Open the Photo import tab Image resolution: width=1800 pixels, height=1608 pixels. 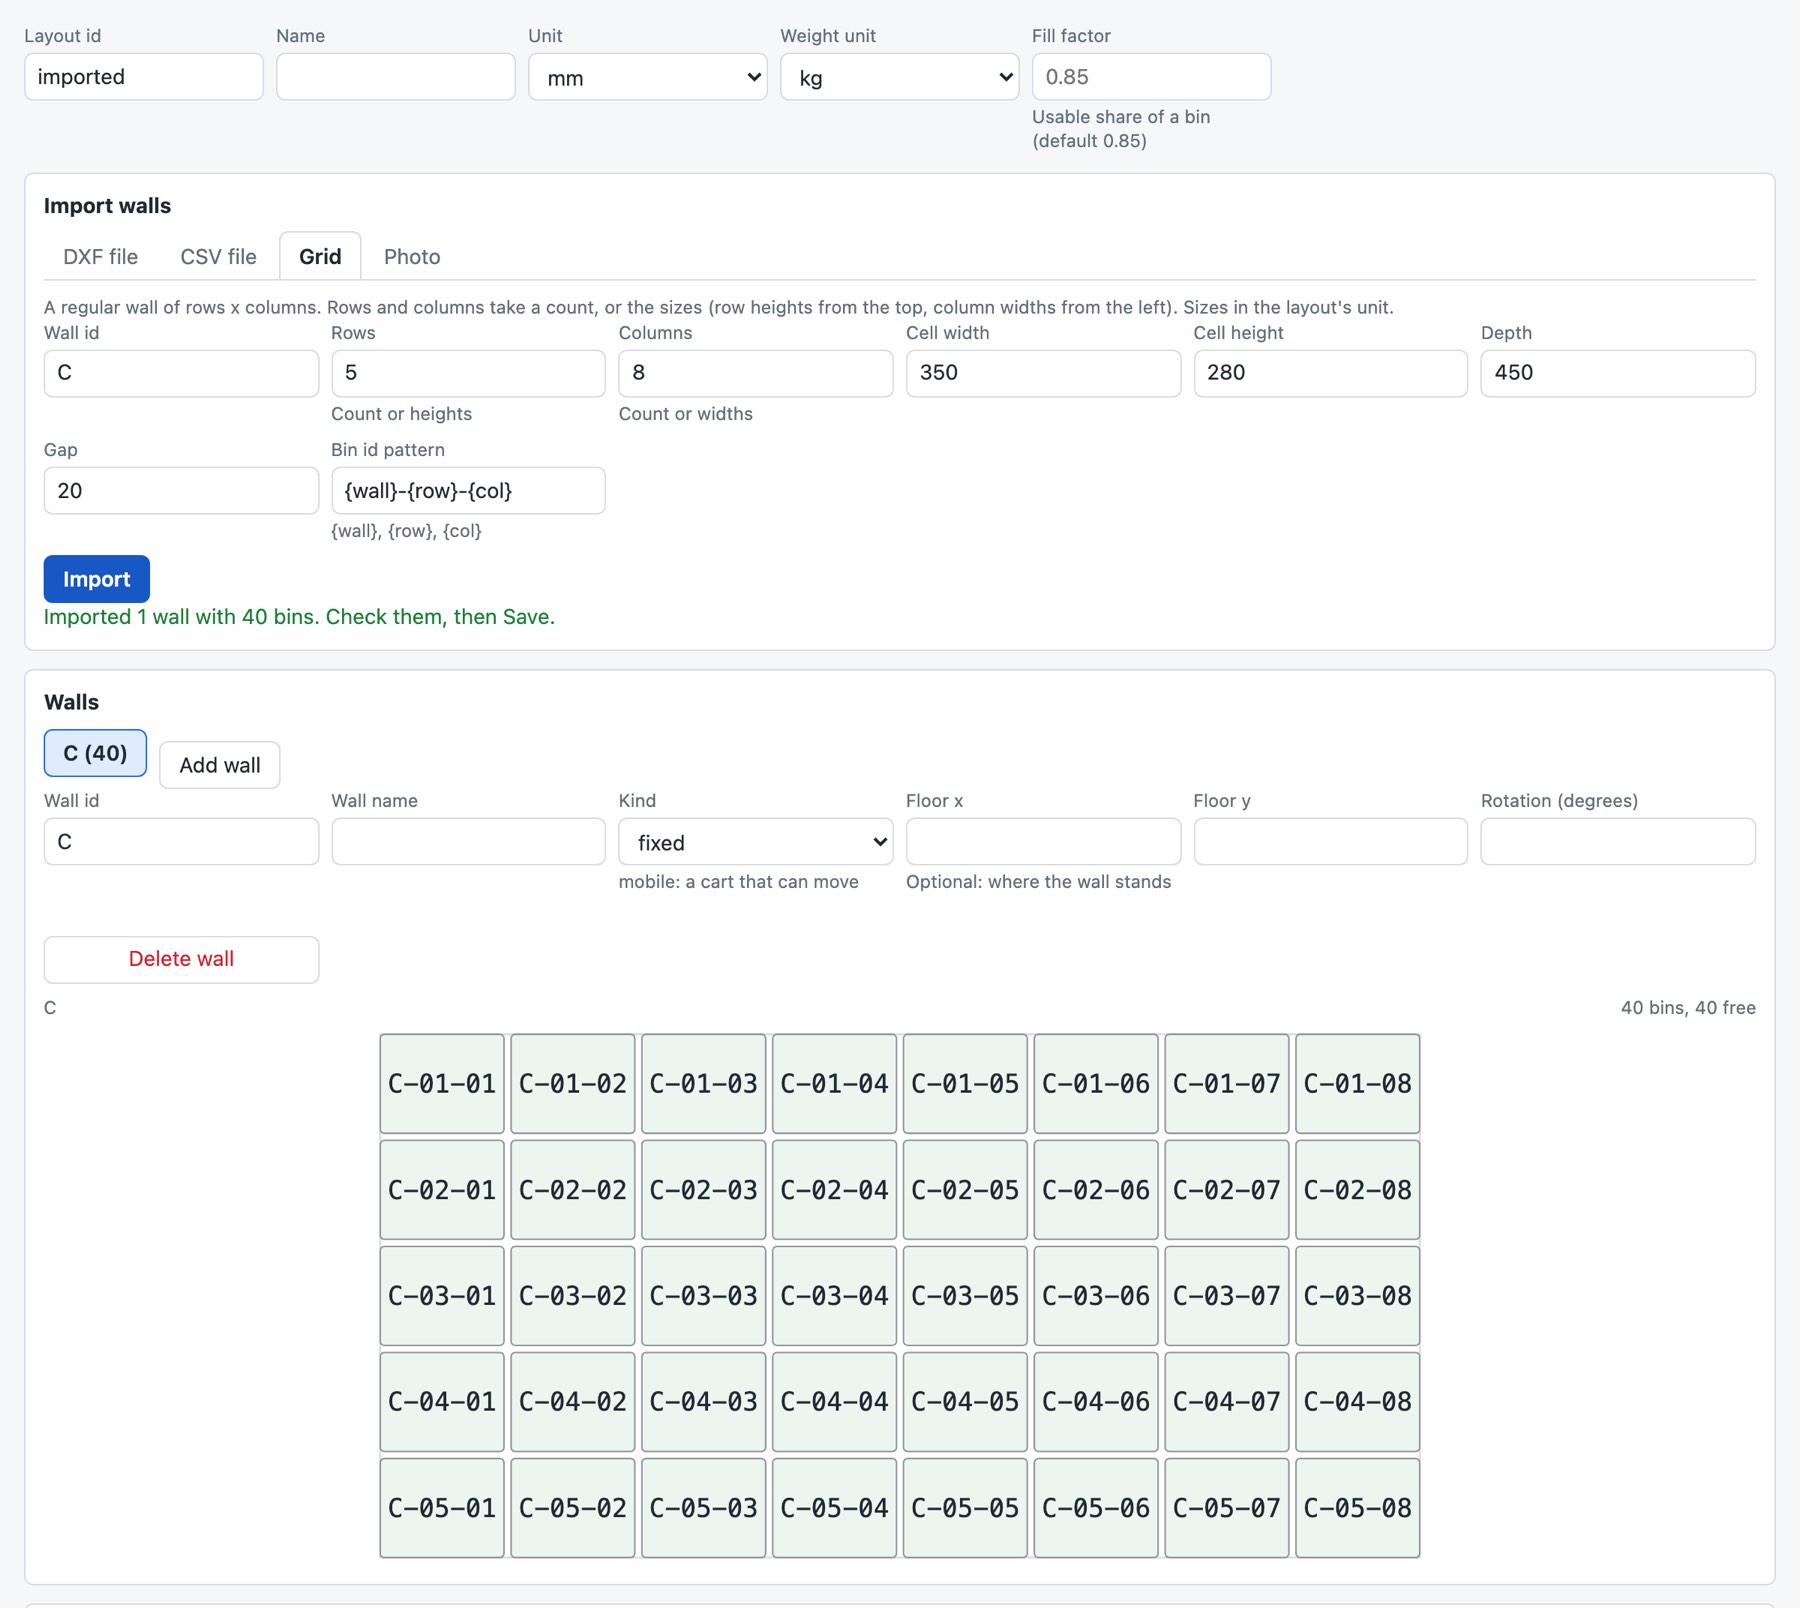(x=412, y=257)
